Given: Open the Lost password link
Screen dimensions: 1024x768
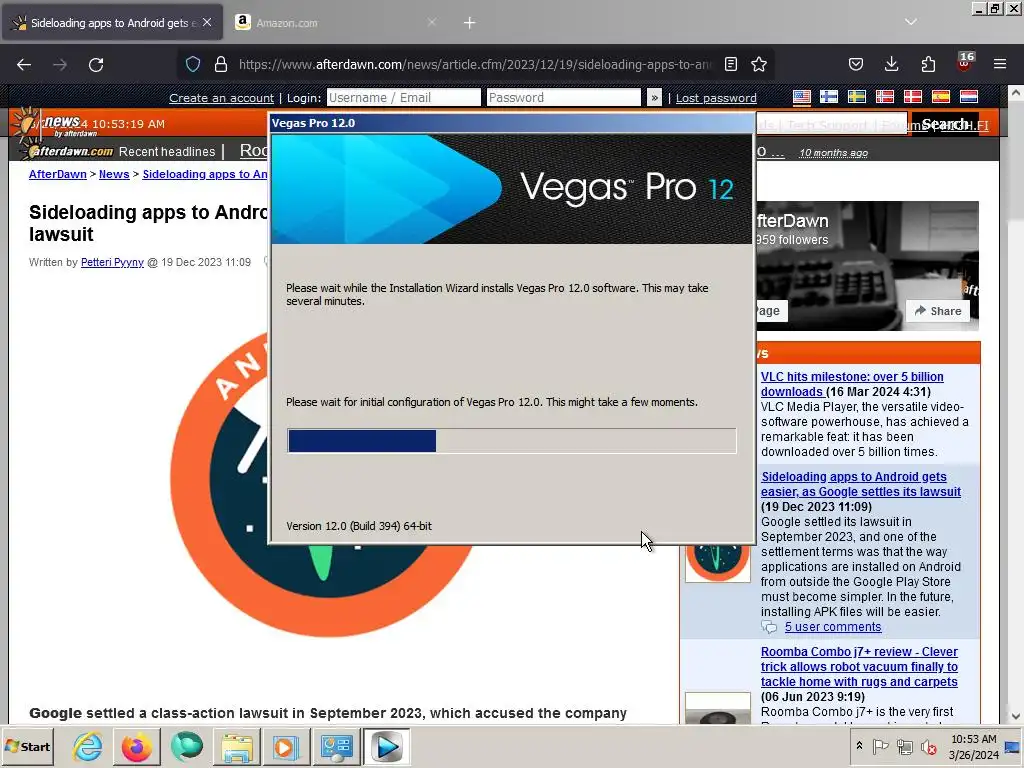Looking at the screenshot, I should pos(716,98).
